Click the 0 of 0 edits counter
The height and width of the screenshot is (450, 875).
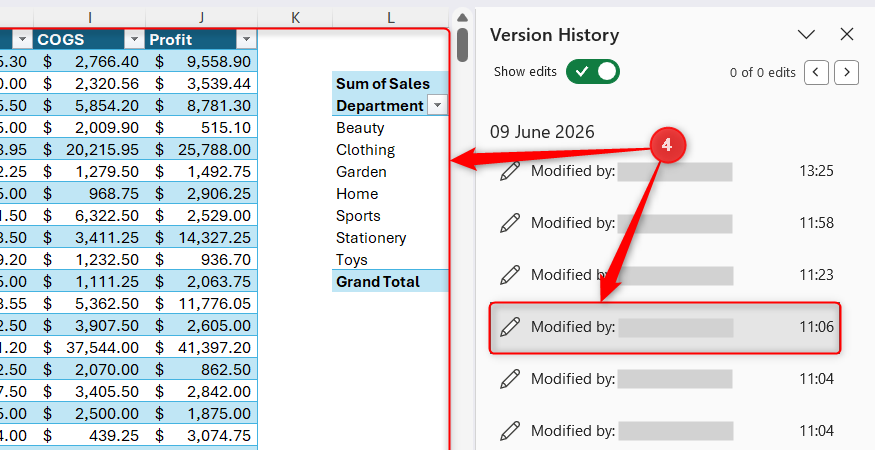tap(762, 73)
